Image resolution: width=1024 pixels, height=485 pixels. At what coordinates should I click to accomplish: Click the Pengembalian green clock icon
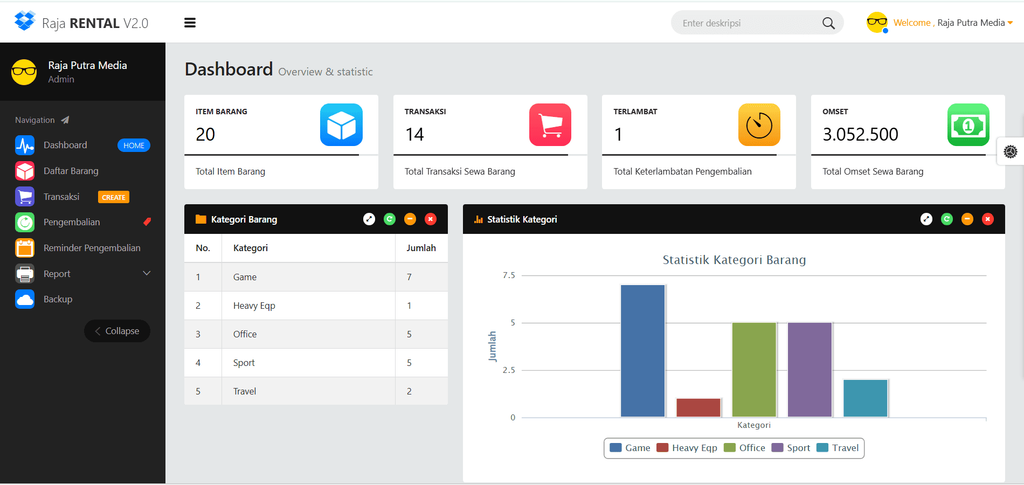pyautogui.click(x=25, y=222)
